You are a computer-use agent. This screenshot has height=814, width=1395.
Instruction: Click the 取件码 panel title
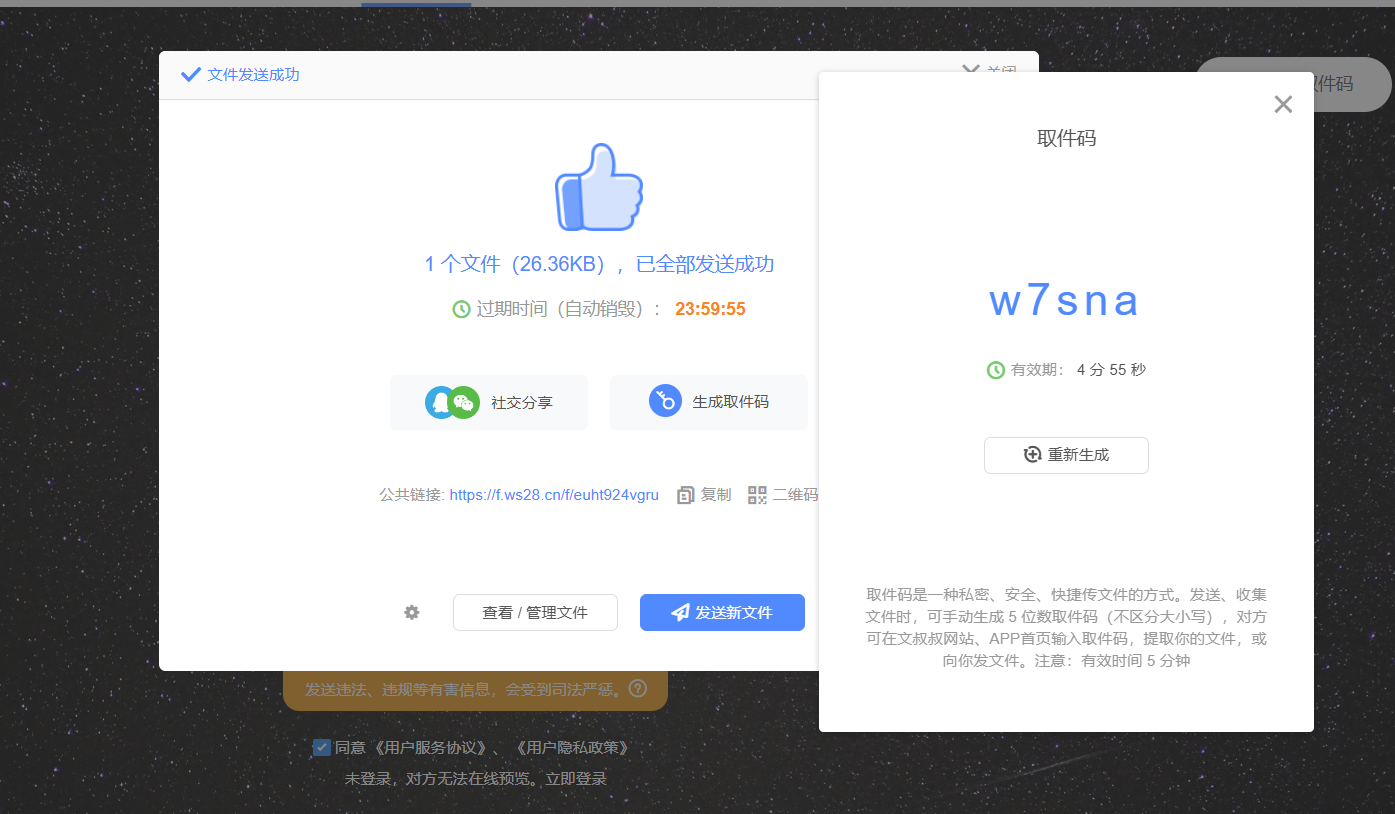1066,138
